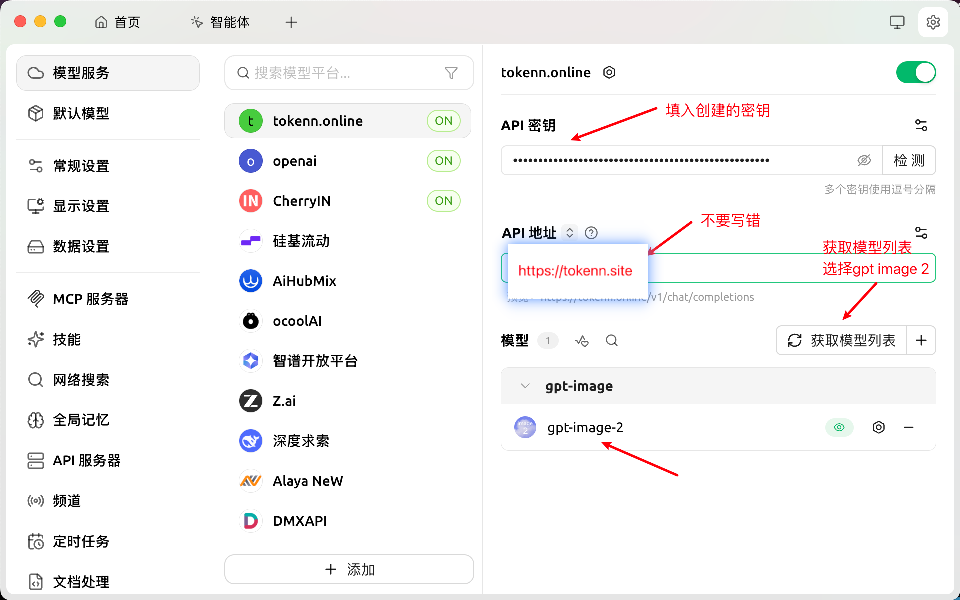Screen dimensions: 960x600
Task: Open 全局记忆 section
Action: click(108, 420)
